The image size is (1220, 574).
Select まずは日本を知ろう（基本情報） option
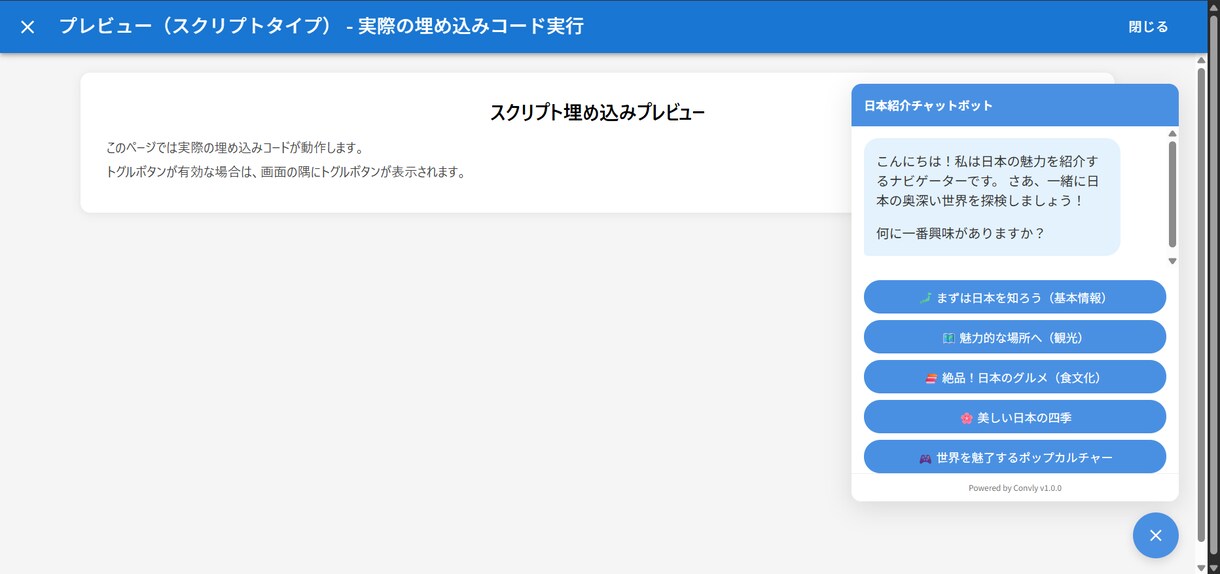click(1015, 297)
